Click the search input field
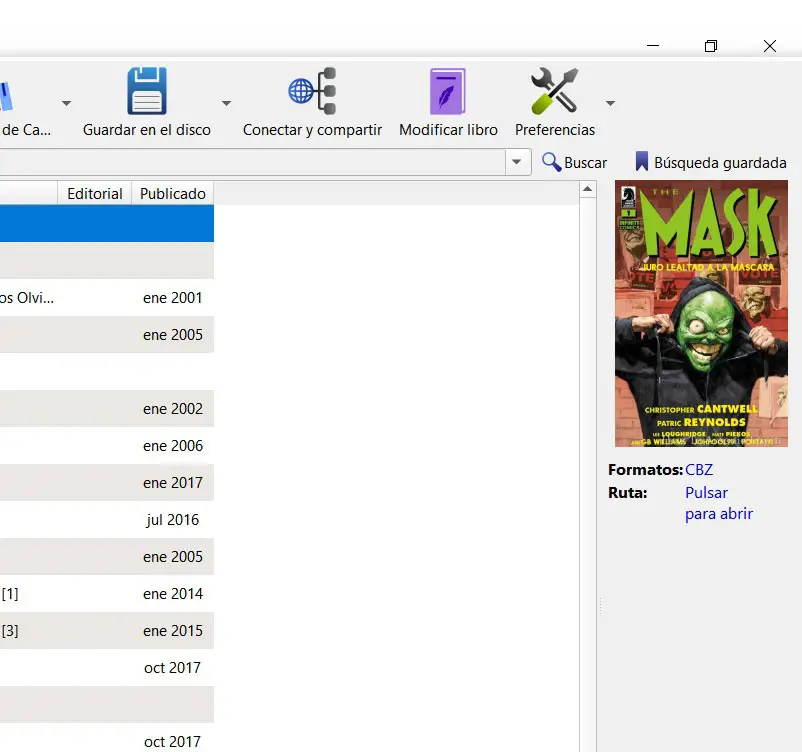 coord(253,162)
